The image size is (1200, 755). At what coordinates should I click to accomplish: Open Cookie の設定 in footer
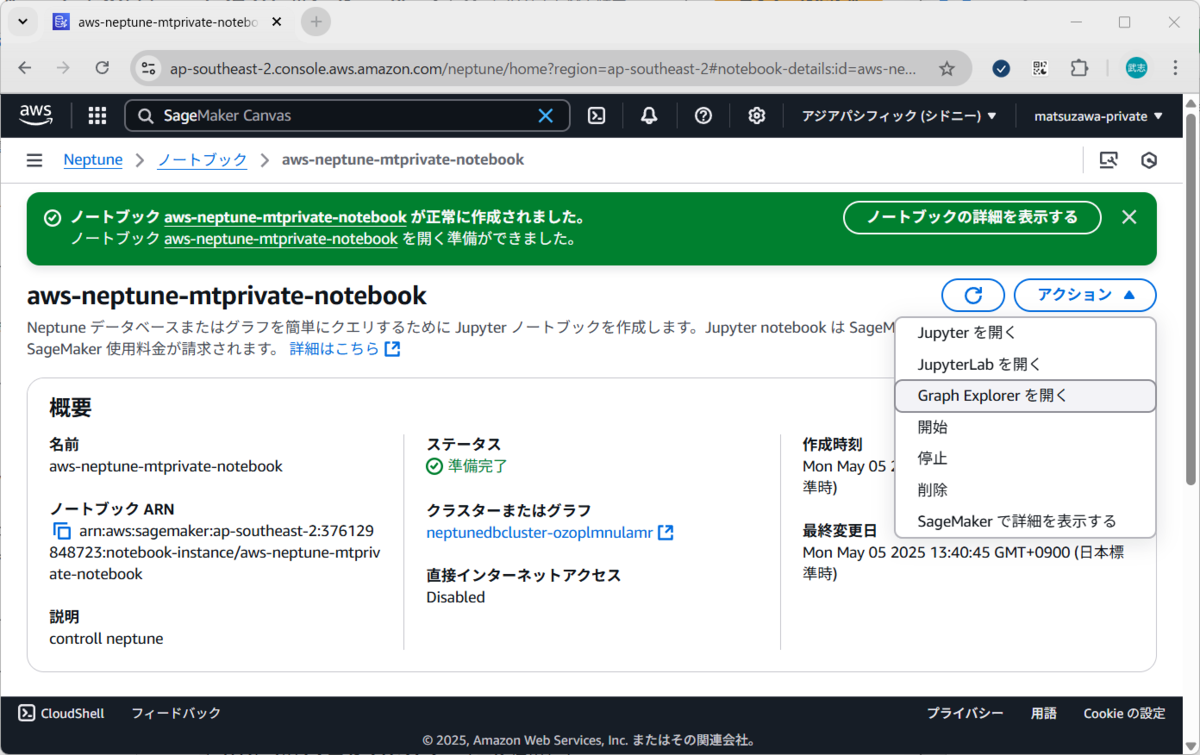point(1125,713)
